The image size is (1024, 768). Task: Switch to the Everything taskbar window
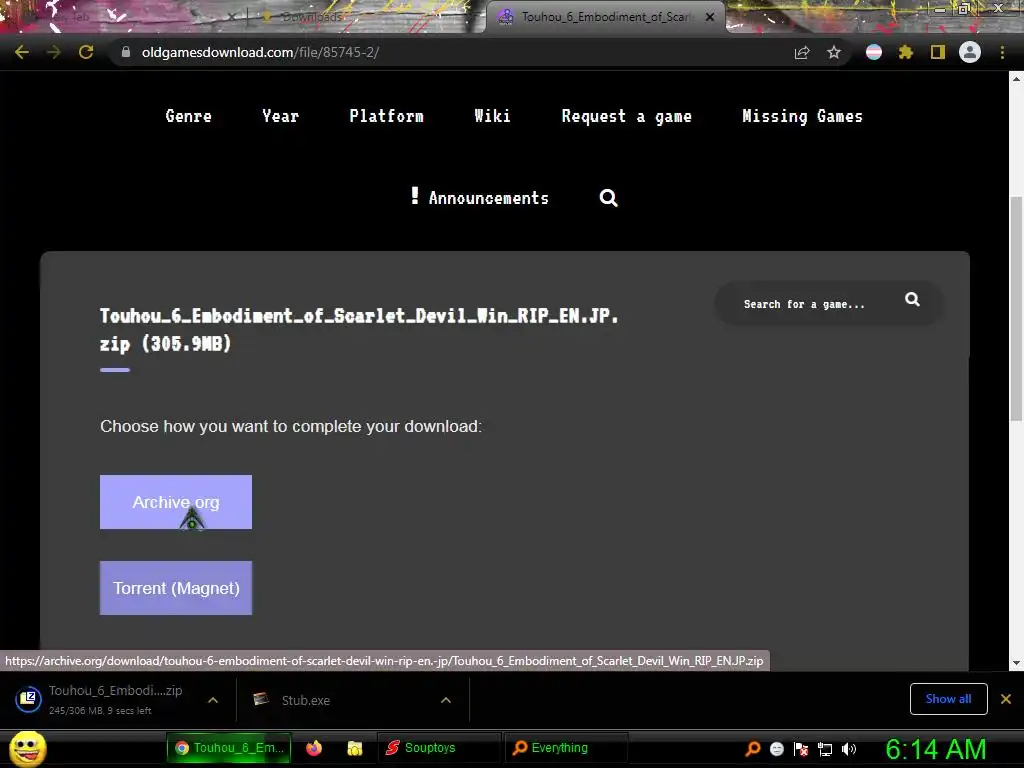(x=566, y=748)
